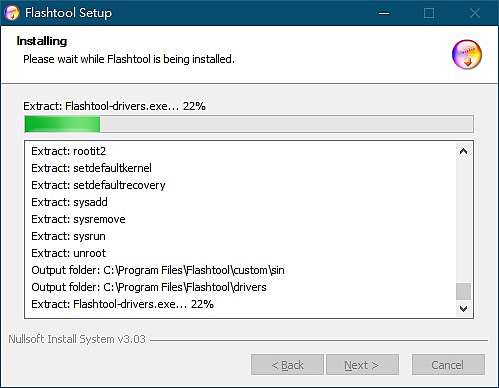Click the log scrollbar thumb
499x388 pixels.
(x=463, y=292)
